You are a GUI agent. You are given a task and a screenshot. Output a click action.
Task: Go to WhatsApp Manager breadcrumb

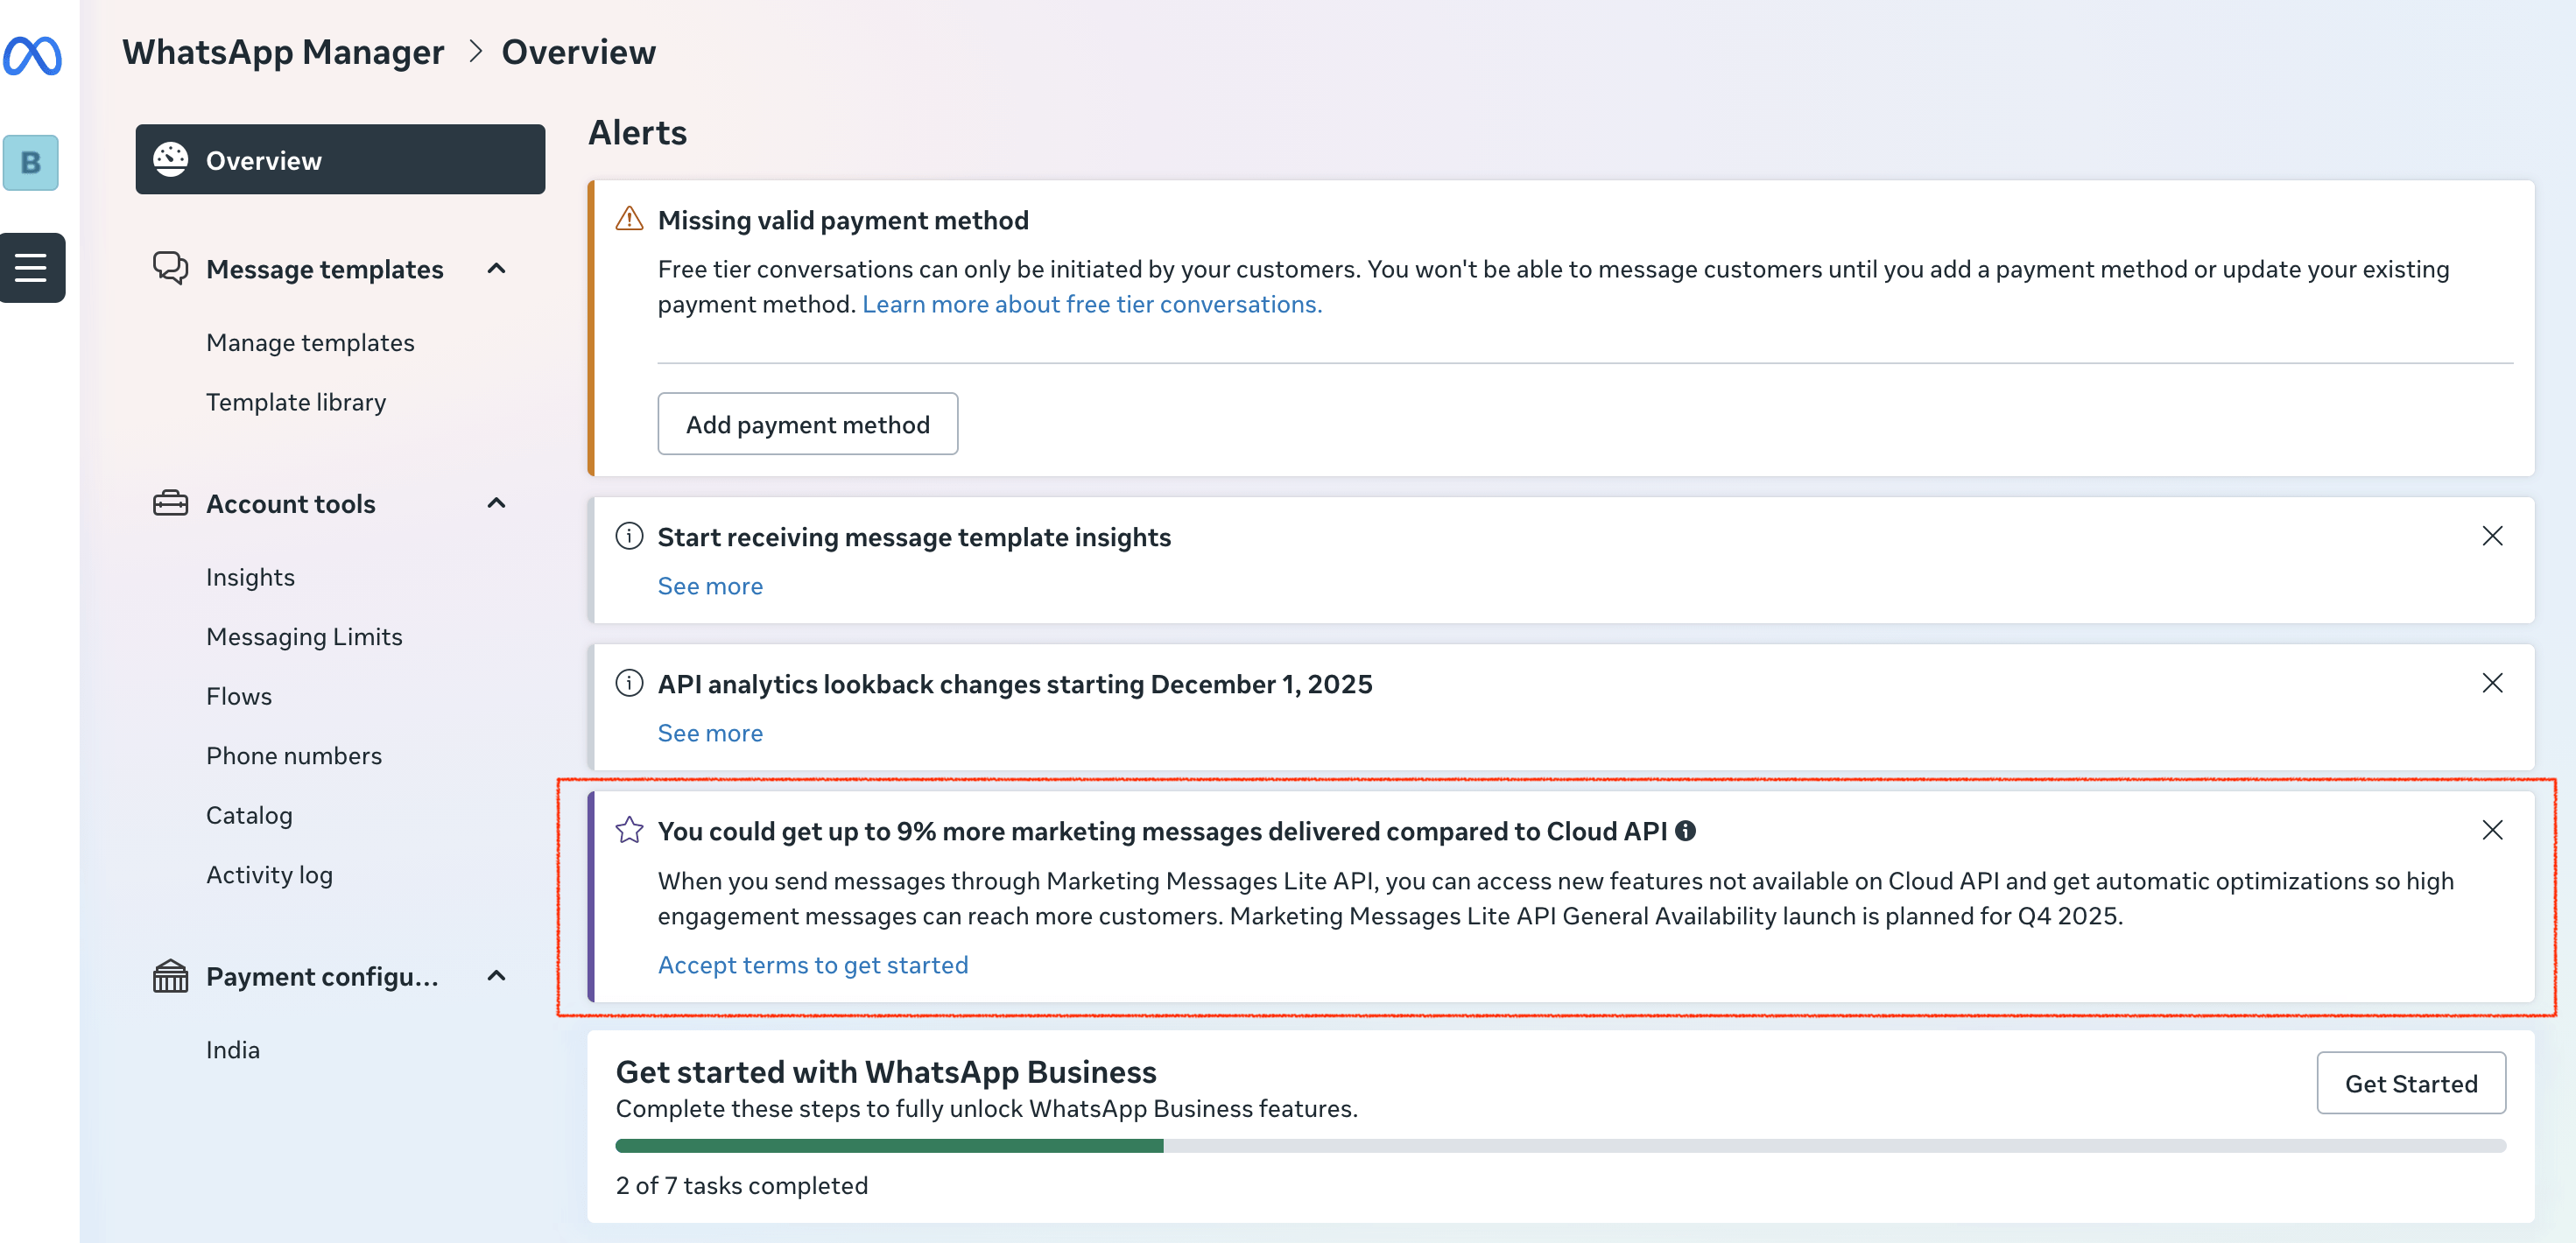[x=283, y=52]
